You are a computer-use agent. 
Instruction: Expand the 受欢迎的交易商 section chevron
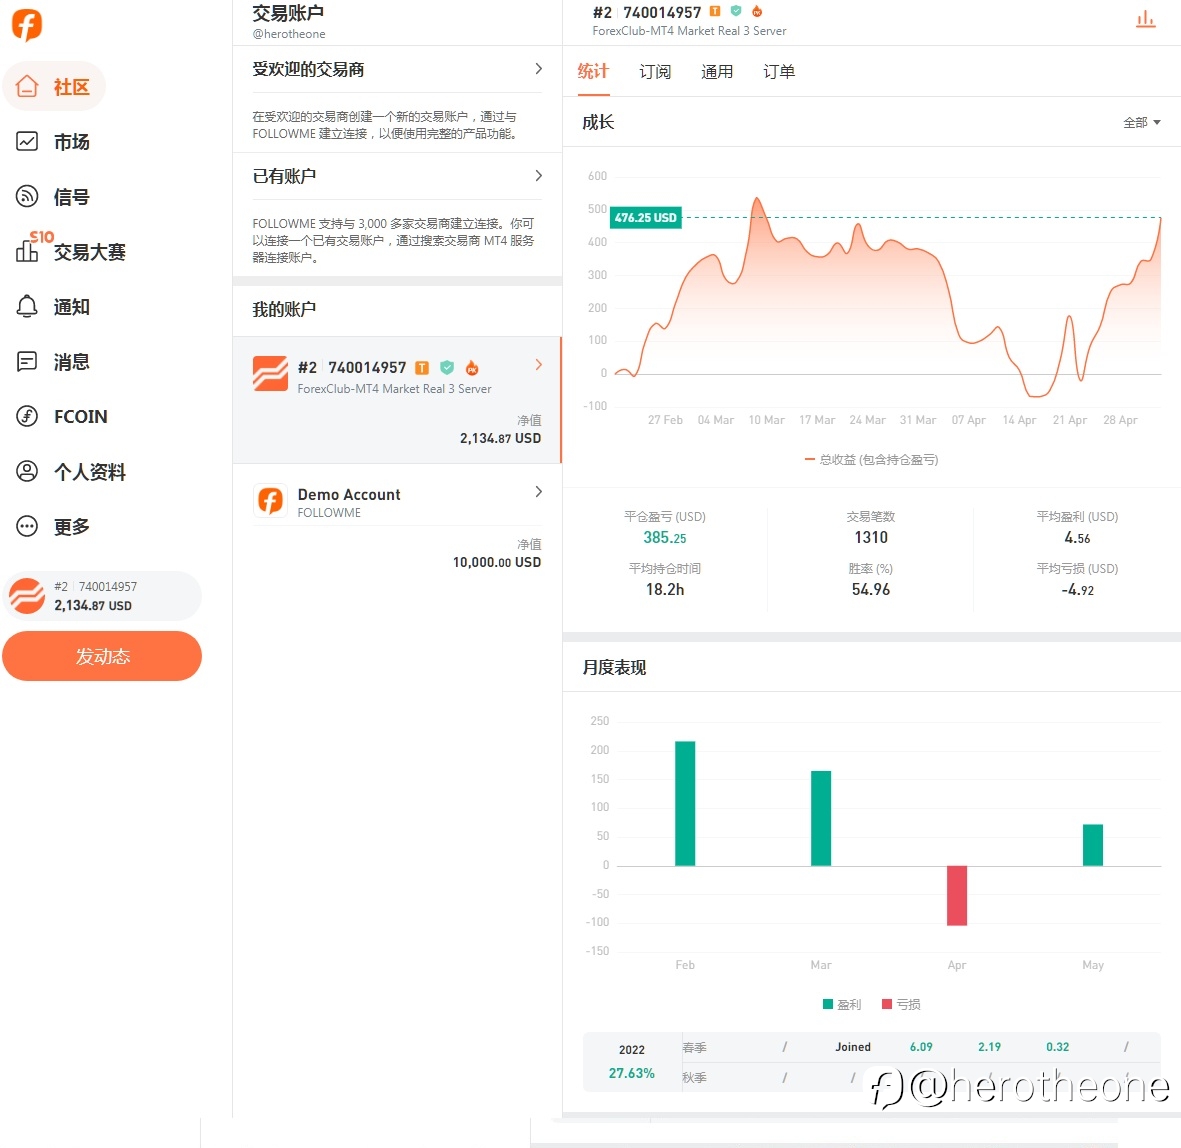539,69
